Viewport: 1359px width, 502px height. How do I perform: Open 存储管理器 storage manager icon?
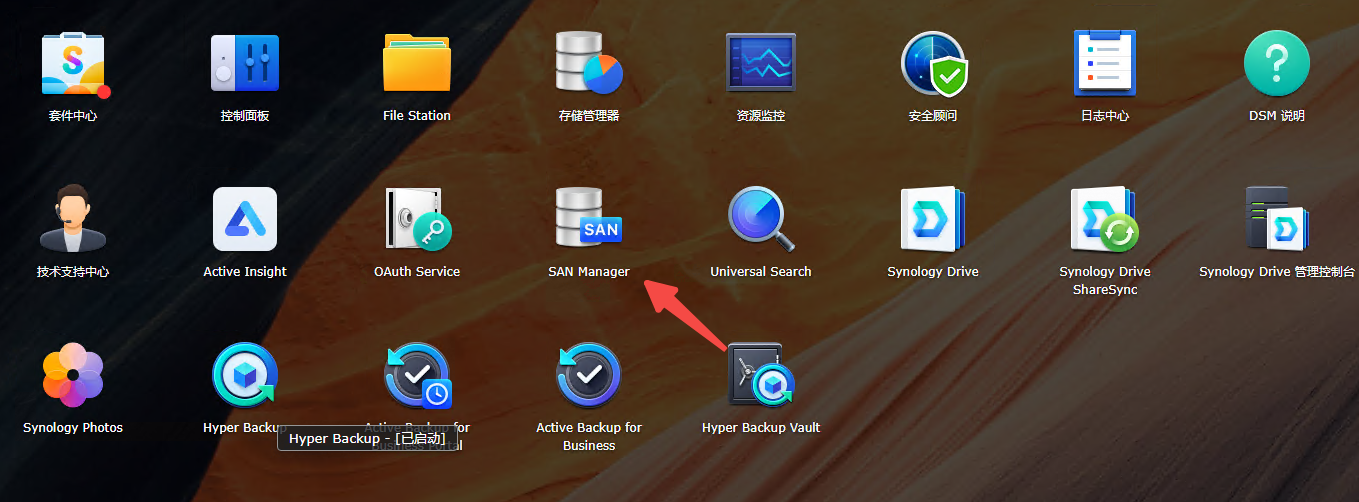tap(589, 63)
